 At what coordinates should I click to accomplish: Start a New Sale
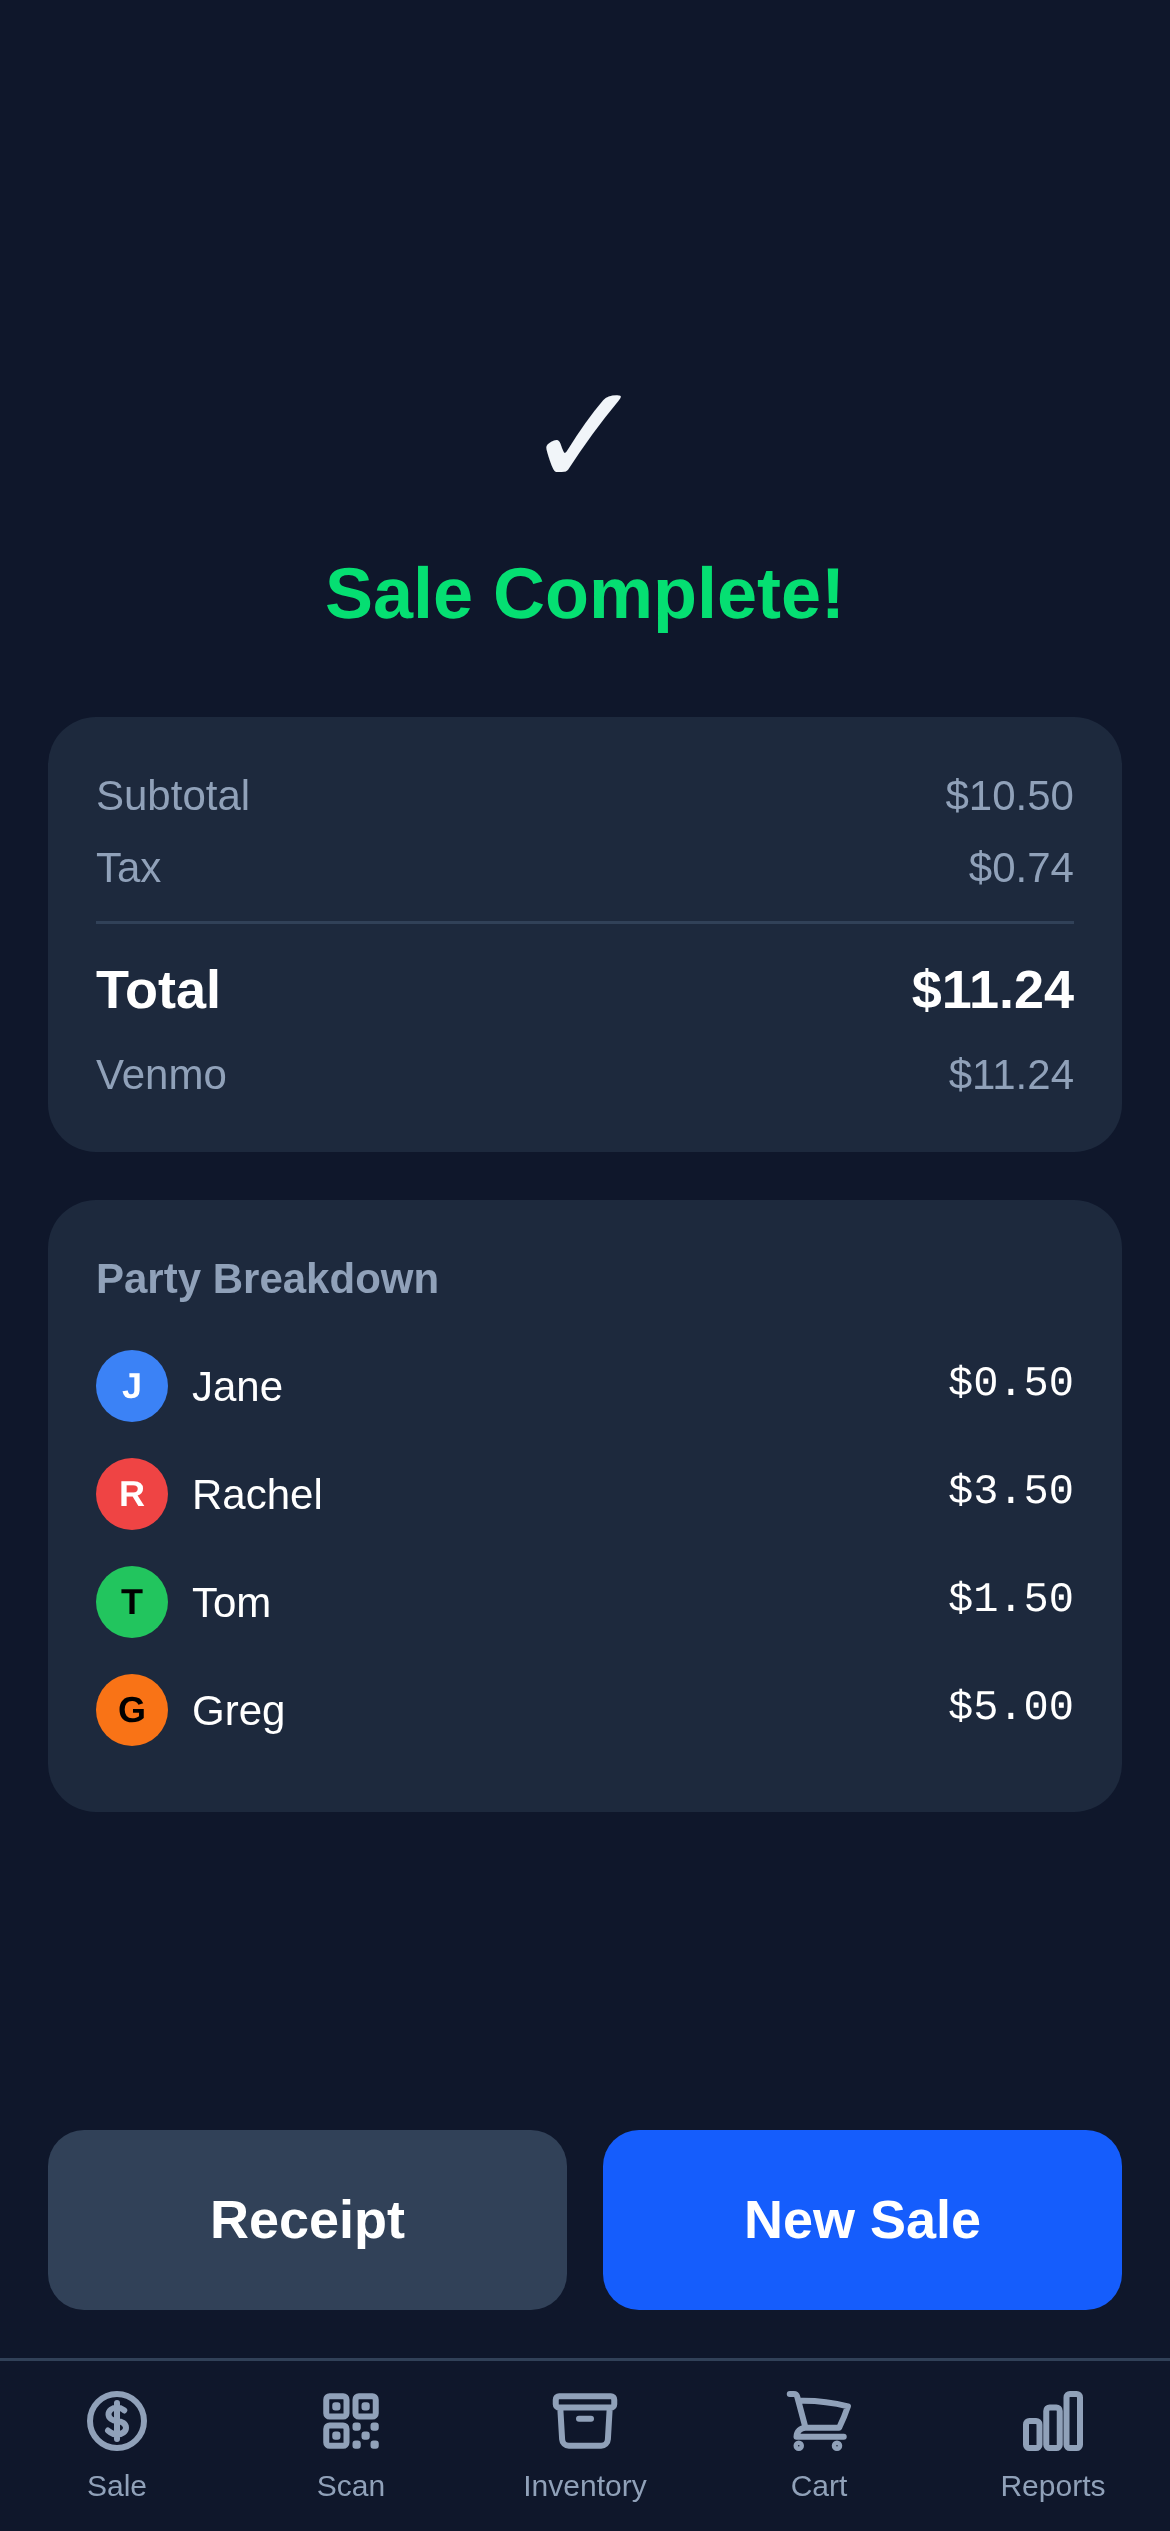point(862,2220)
